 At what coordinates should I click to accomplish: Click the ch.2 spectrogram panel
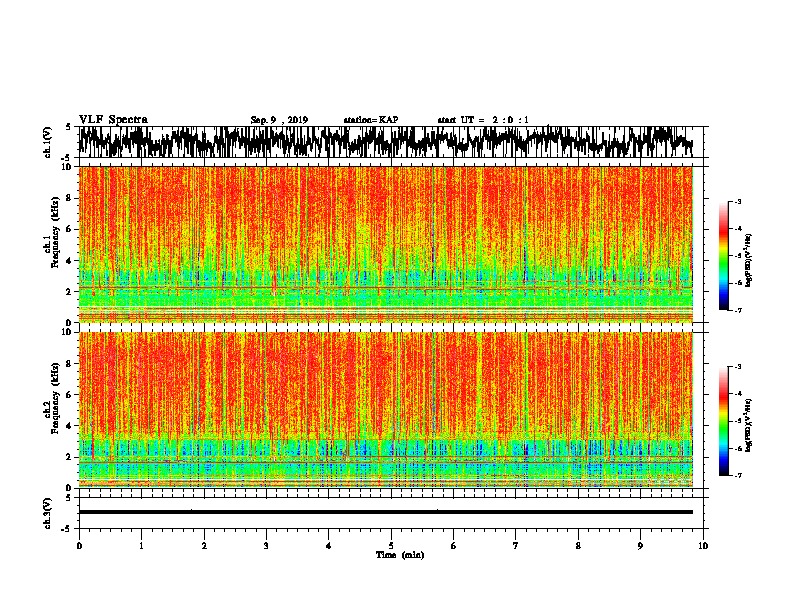[386, 410]
